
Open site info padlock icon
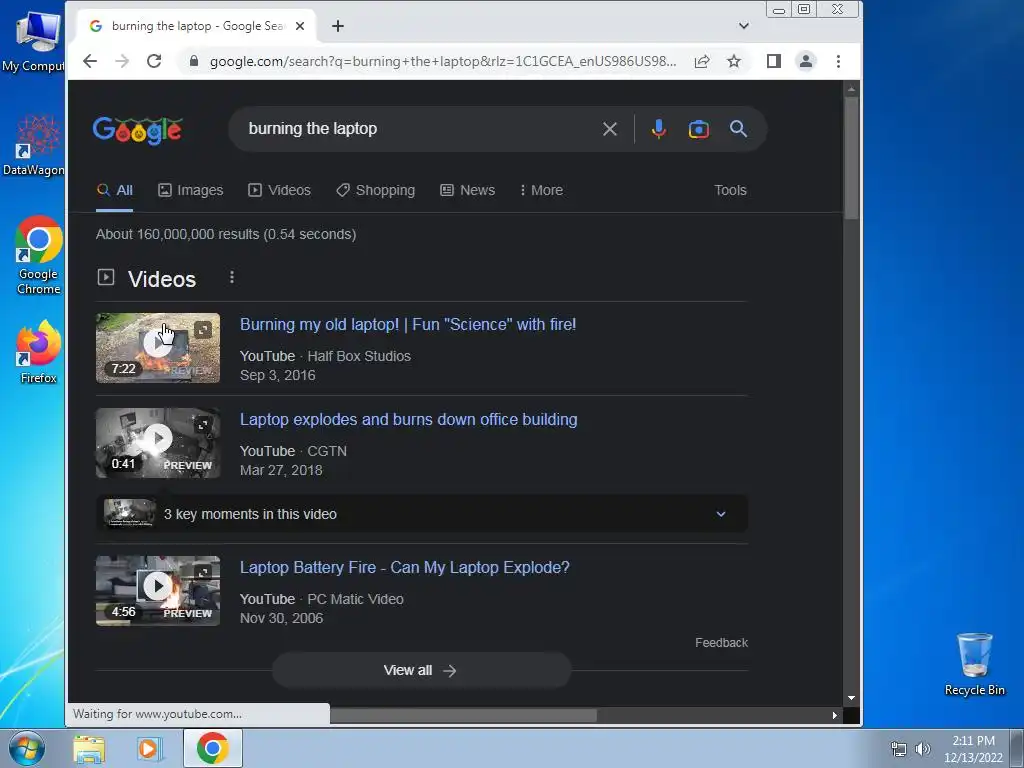click(193, 61)
